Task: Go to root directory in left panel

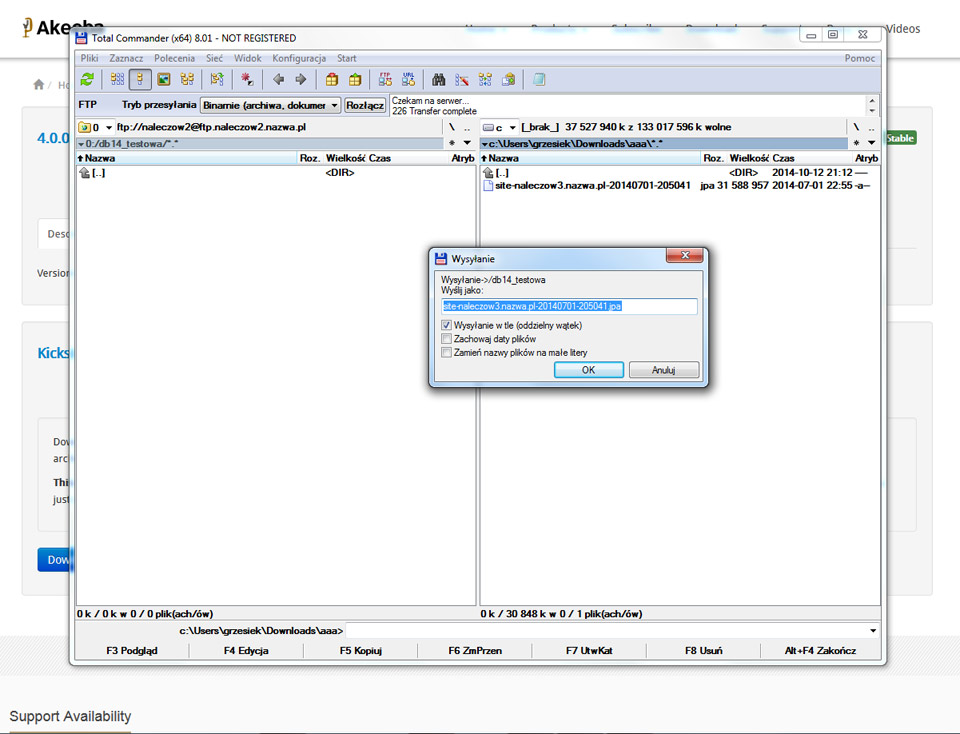Action: (452, 127)
